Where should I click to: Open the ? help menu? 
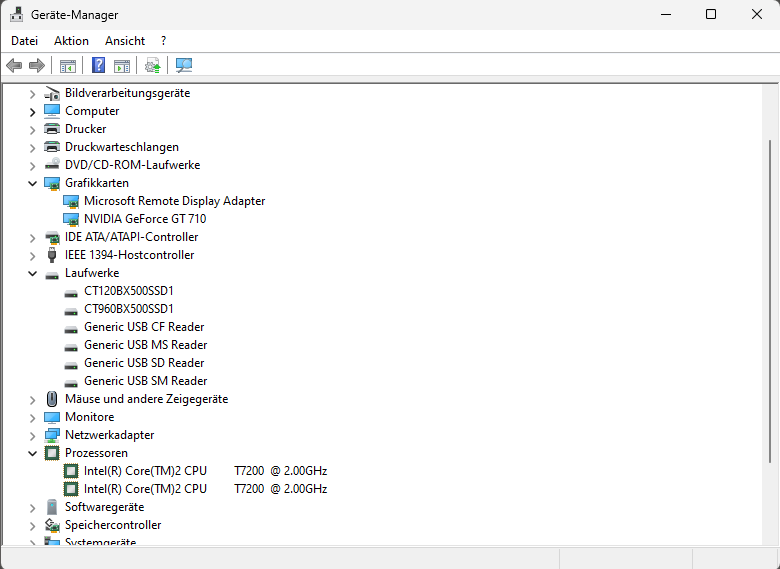click(164, 41)
